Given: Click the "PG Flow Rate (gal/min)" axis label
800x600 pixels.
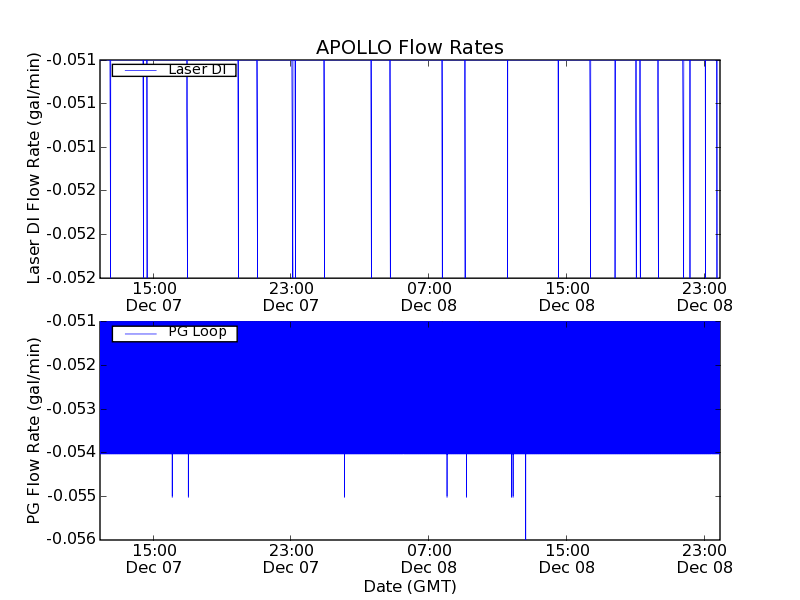Looking at the screenshot, I should coord(33,430).
